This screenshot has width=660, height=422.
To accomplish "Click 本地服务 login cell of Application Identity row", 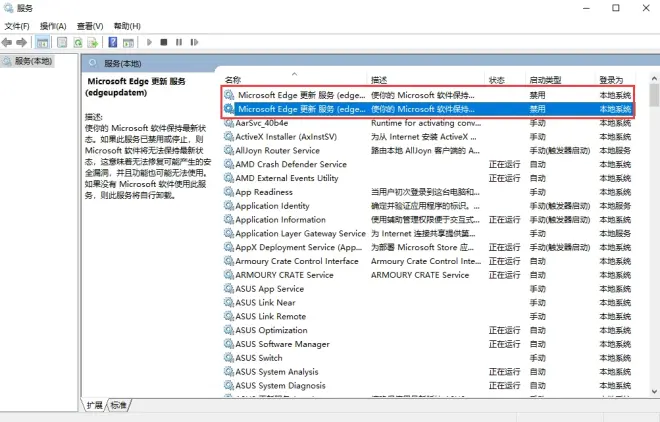I will click(615, 206).
